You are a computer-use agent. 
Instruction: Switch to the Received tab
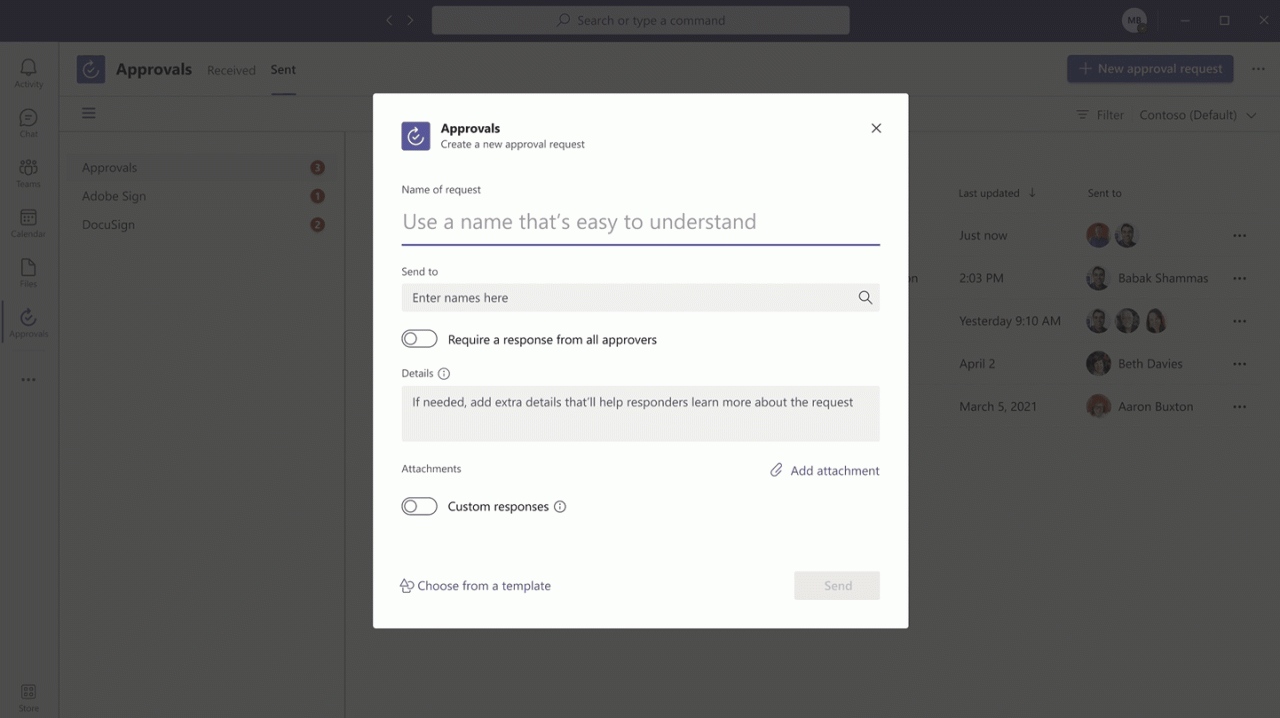[x=231, y=70]
